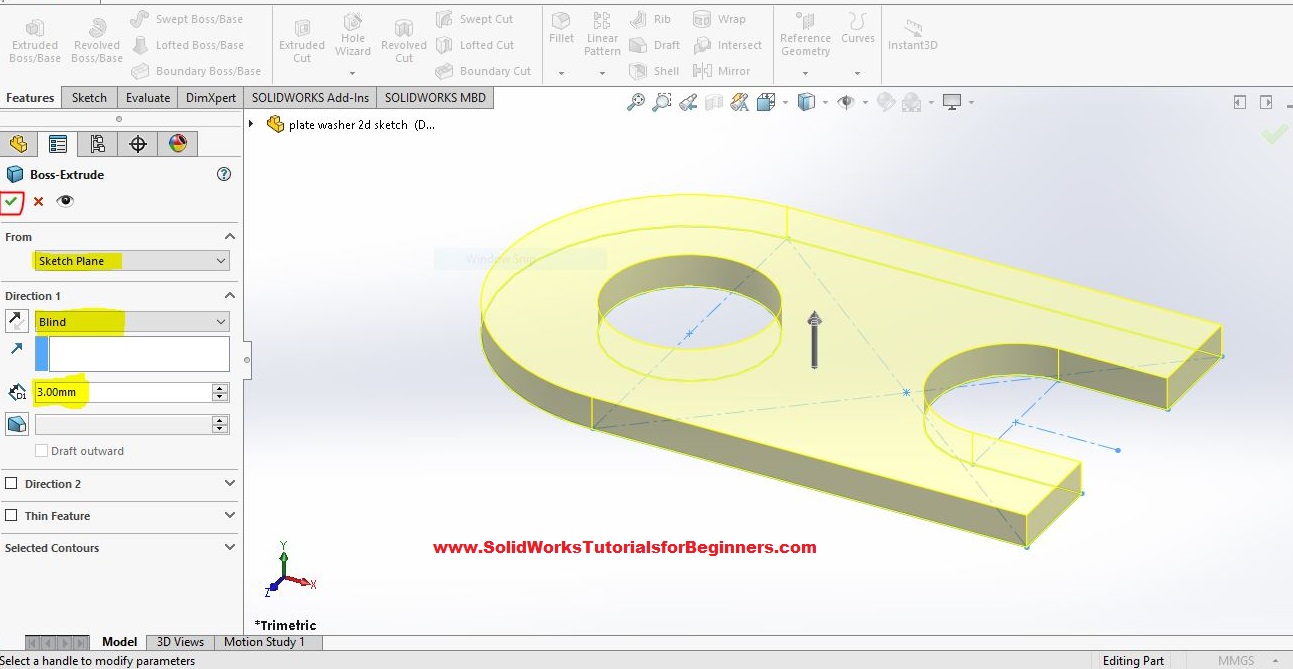Viewport: 1293px width, 669px height.
Task: Pick the Shell feature tool
Action: coord(654,71)
